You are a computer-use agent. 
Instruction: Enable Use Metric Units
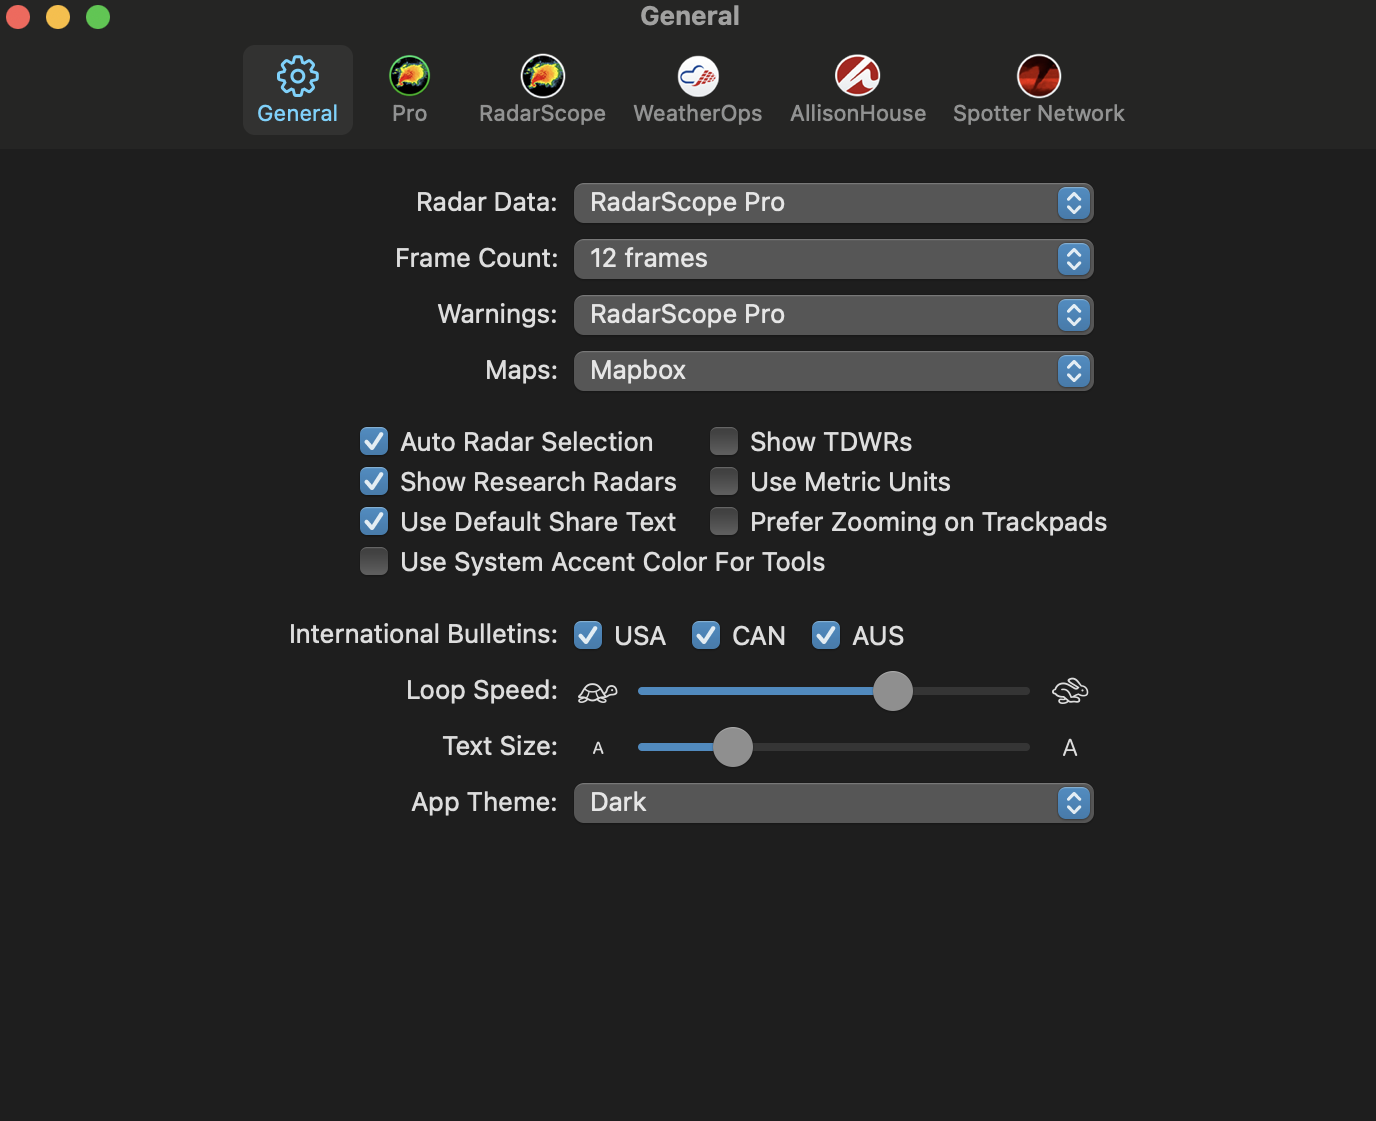(723, 481)
